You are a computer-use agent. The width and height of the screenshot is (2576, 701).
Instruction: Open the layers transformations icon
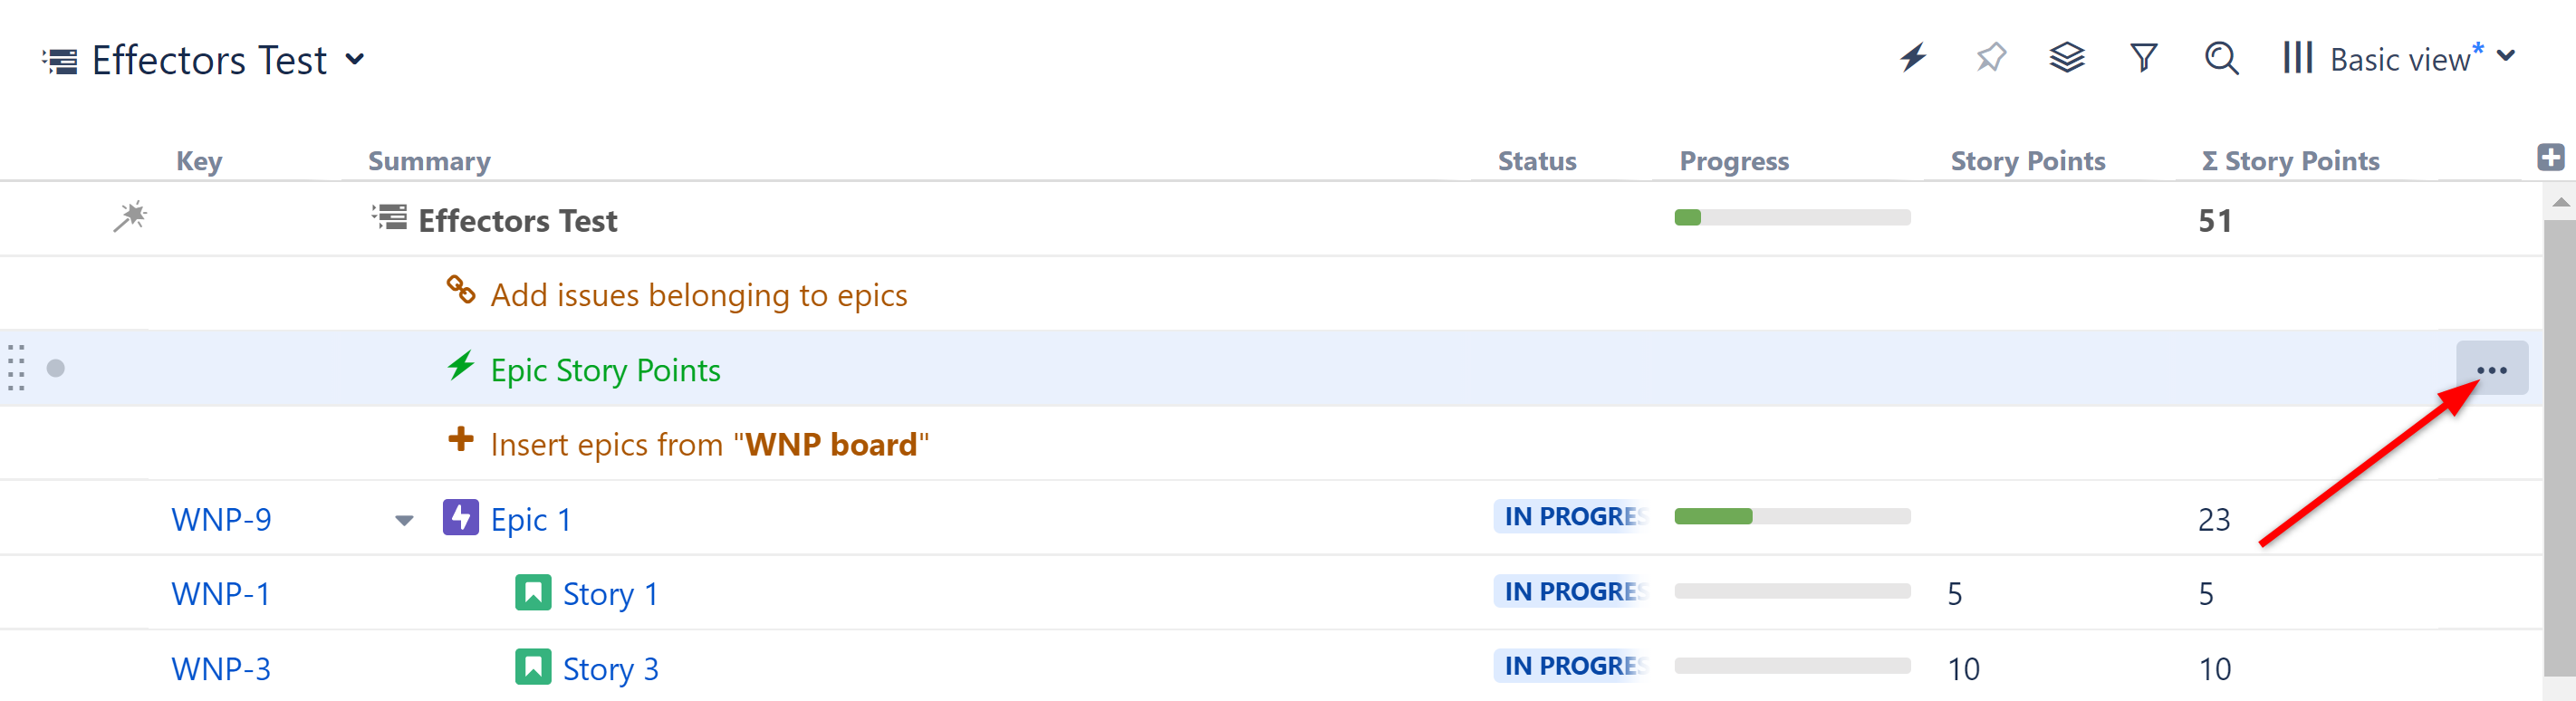(2066, 58)
